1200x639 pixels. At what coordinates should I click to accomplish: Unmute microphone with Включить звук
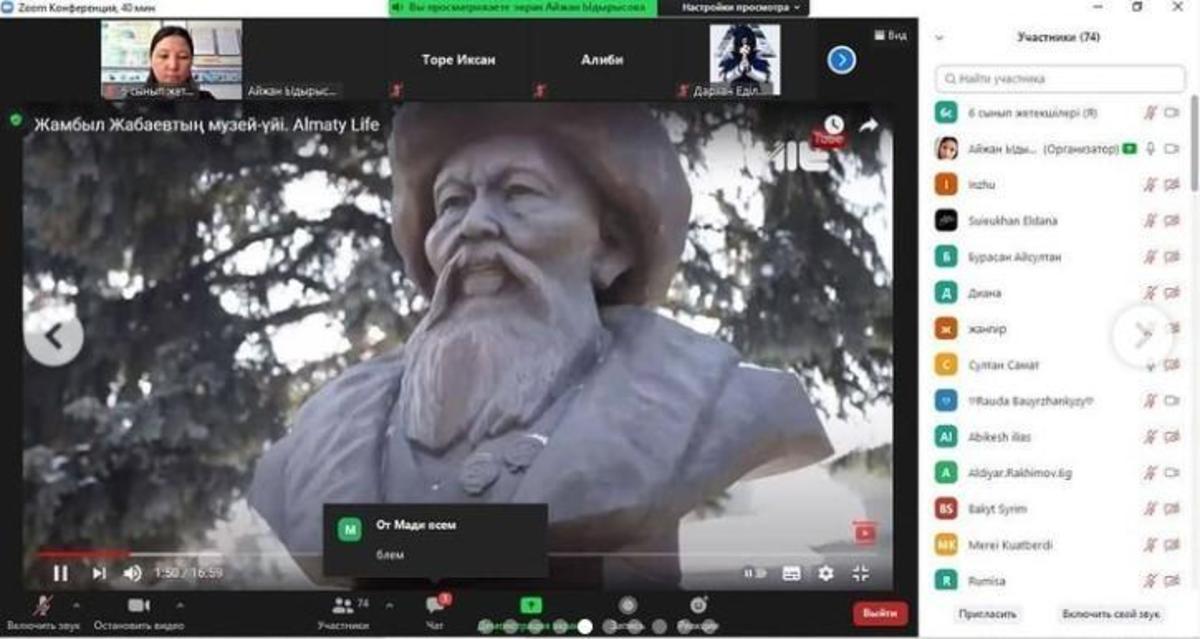pyautogui.click(x=43, y=612)
